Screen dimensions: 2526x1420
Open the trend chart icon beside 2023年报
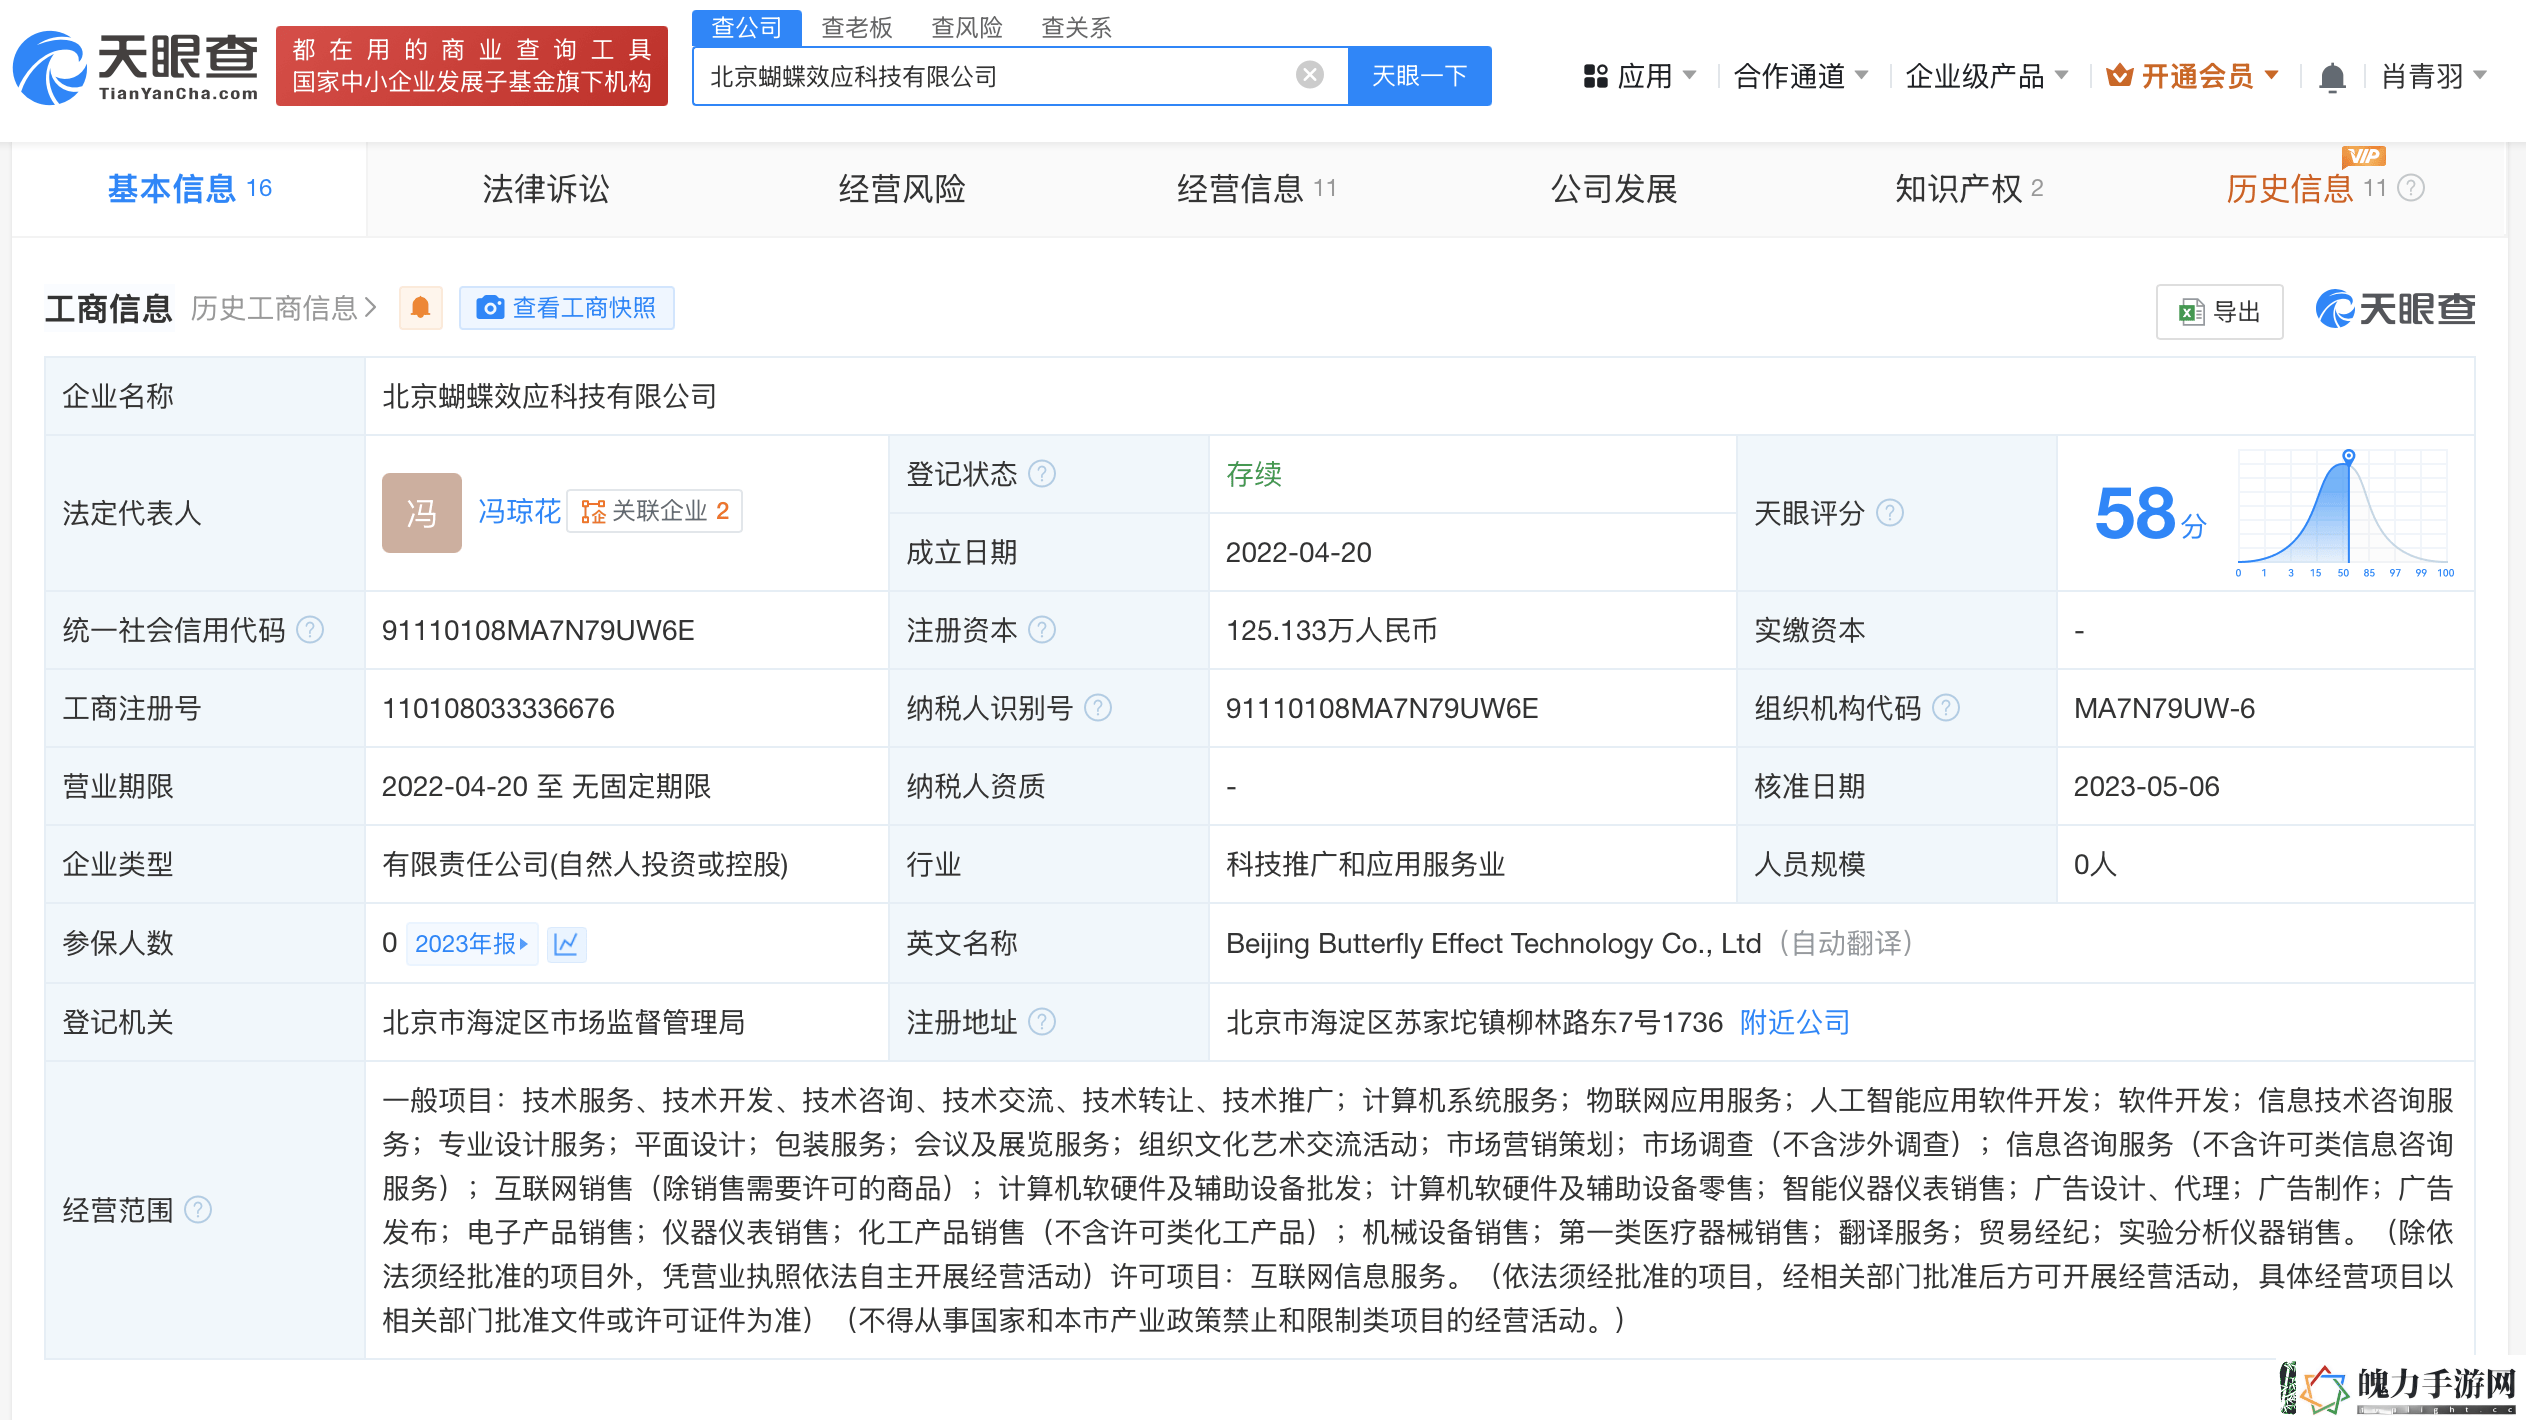[566, 944]
